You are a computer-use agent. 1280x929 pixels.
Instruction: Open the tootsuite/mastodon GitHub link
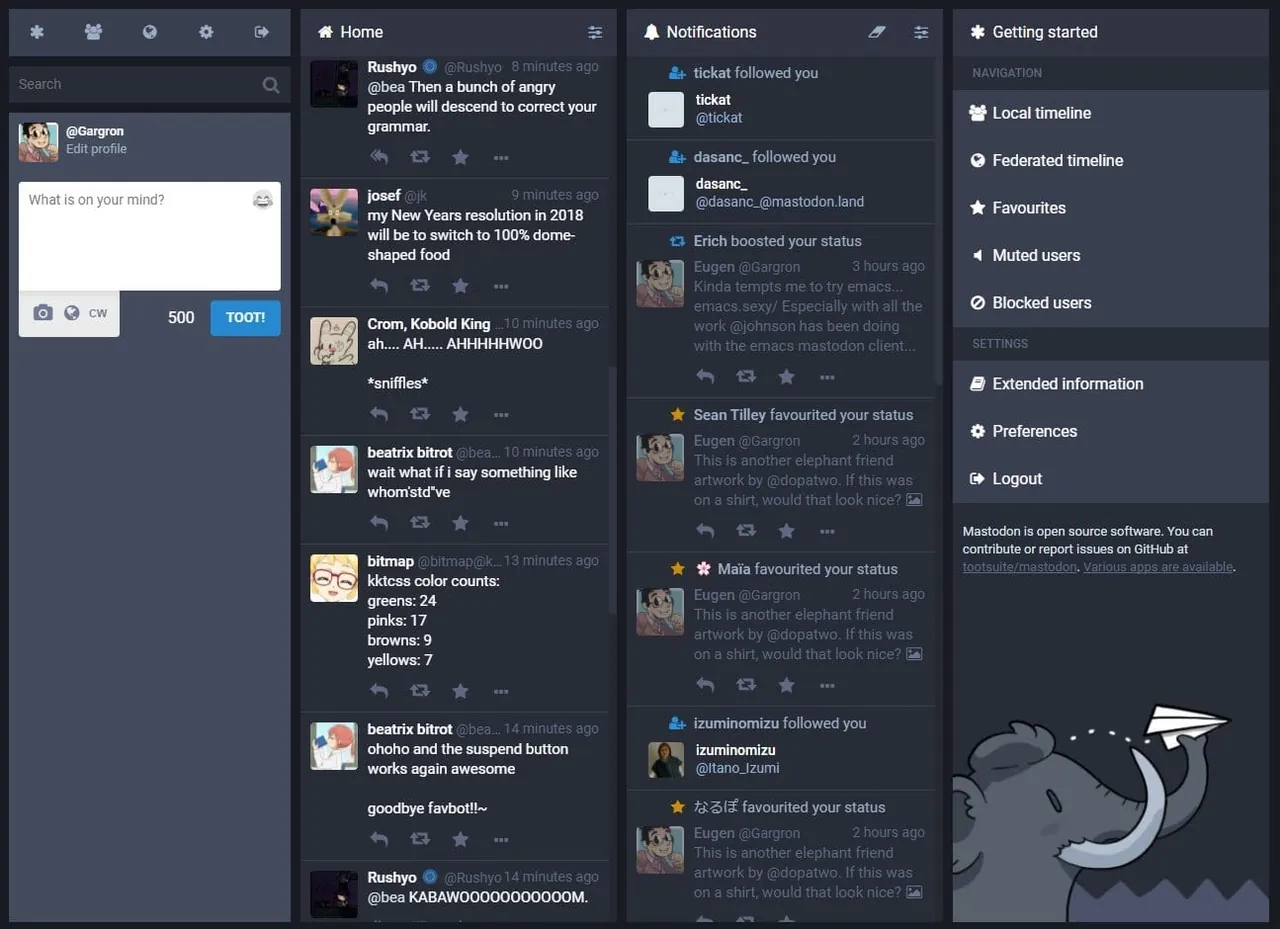[1020, 567]
